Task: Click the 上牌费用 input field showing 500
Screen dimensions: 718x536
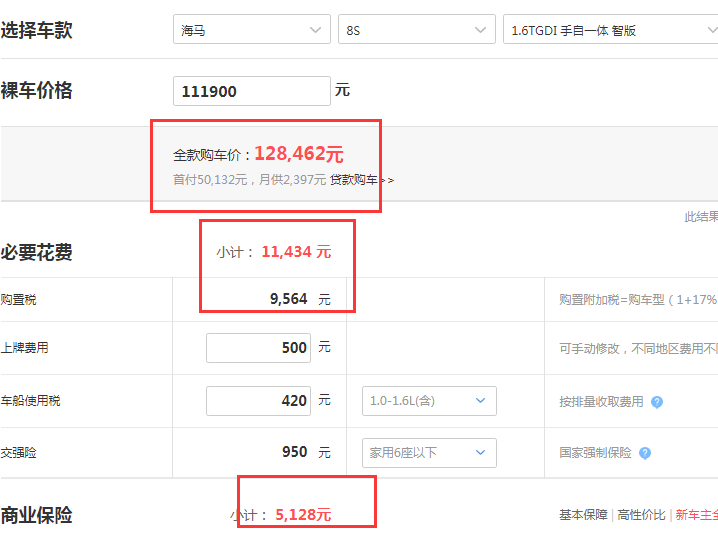Action: [x=258, y=348]
